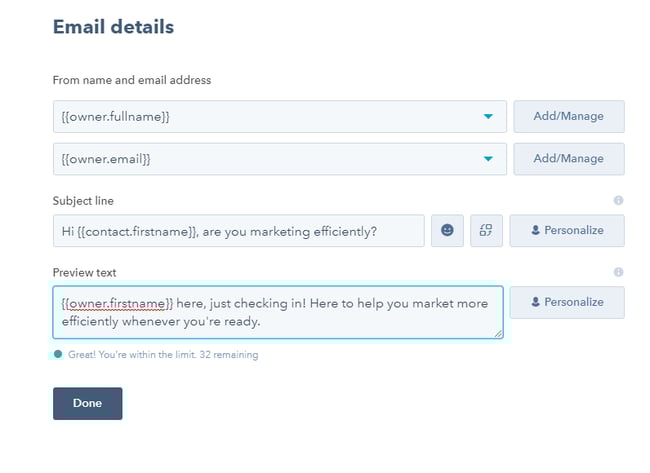The width and height of the screenshot is (650, 473).
Task: Click Add/Manage next to the from email
Action: [568, 159]
